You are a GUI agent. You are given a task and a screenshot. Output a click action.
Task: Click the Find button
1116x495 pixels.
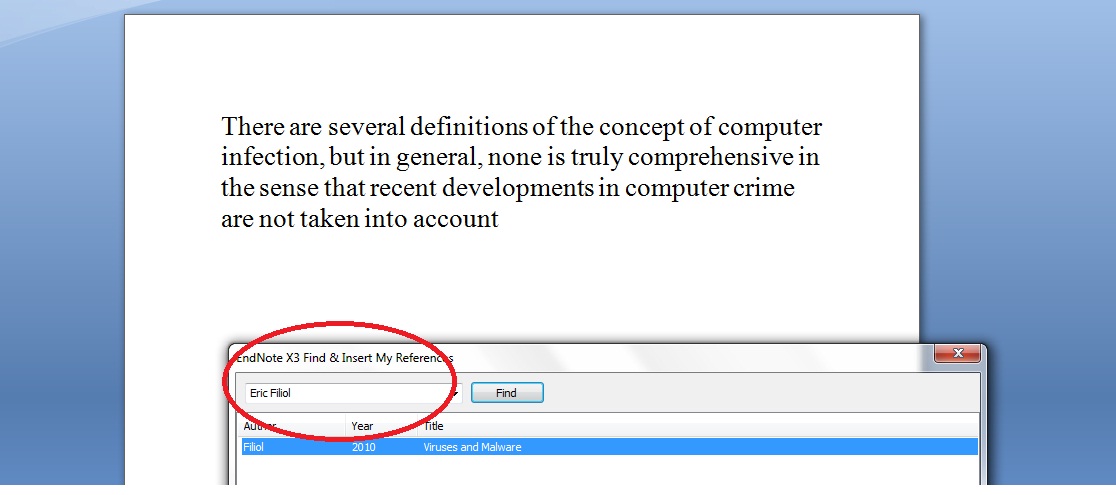tap(507, 393)
